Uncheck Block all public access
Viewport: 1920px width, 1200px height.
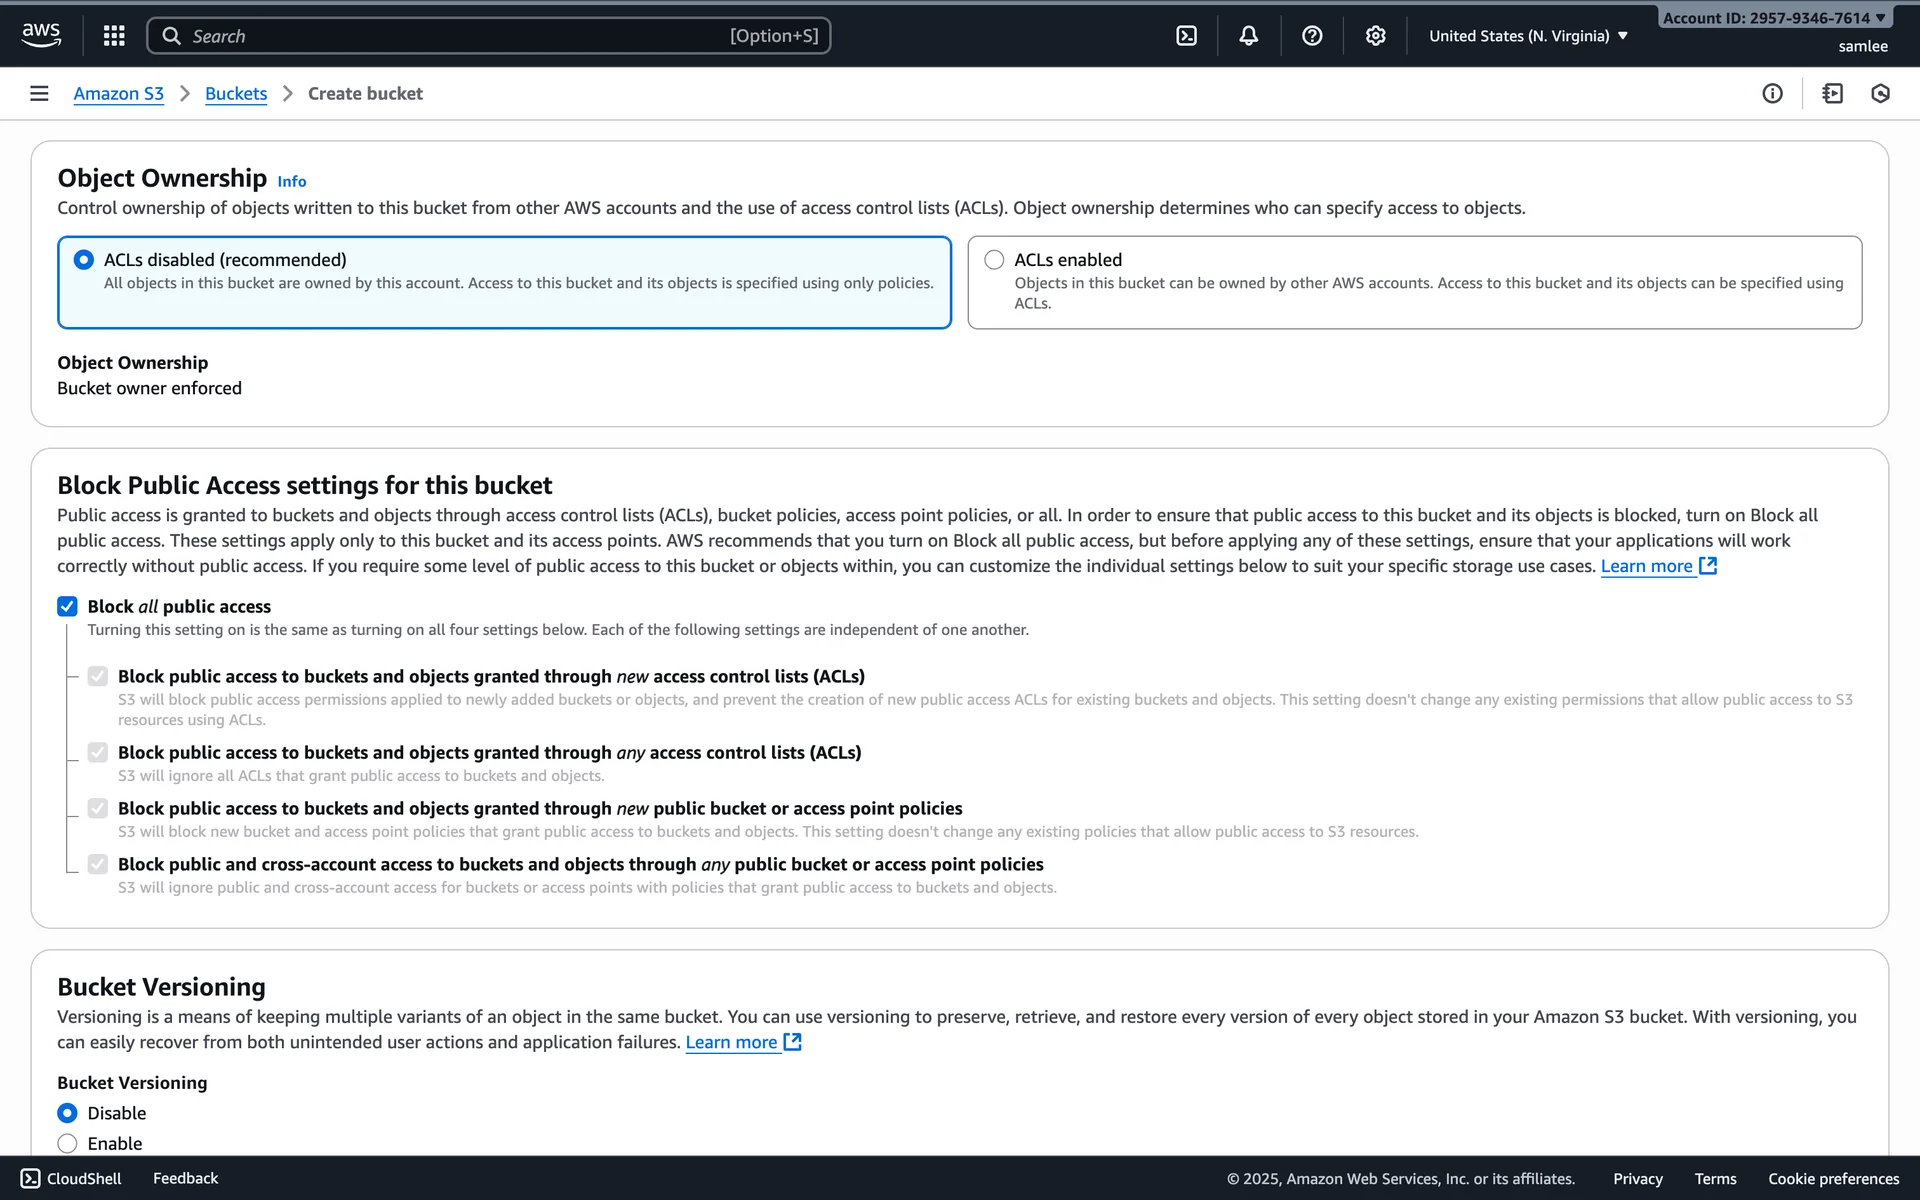click(x=67, y=606)
